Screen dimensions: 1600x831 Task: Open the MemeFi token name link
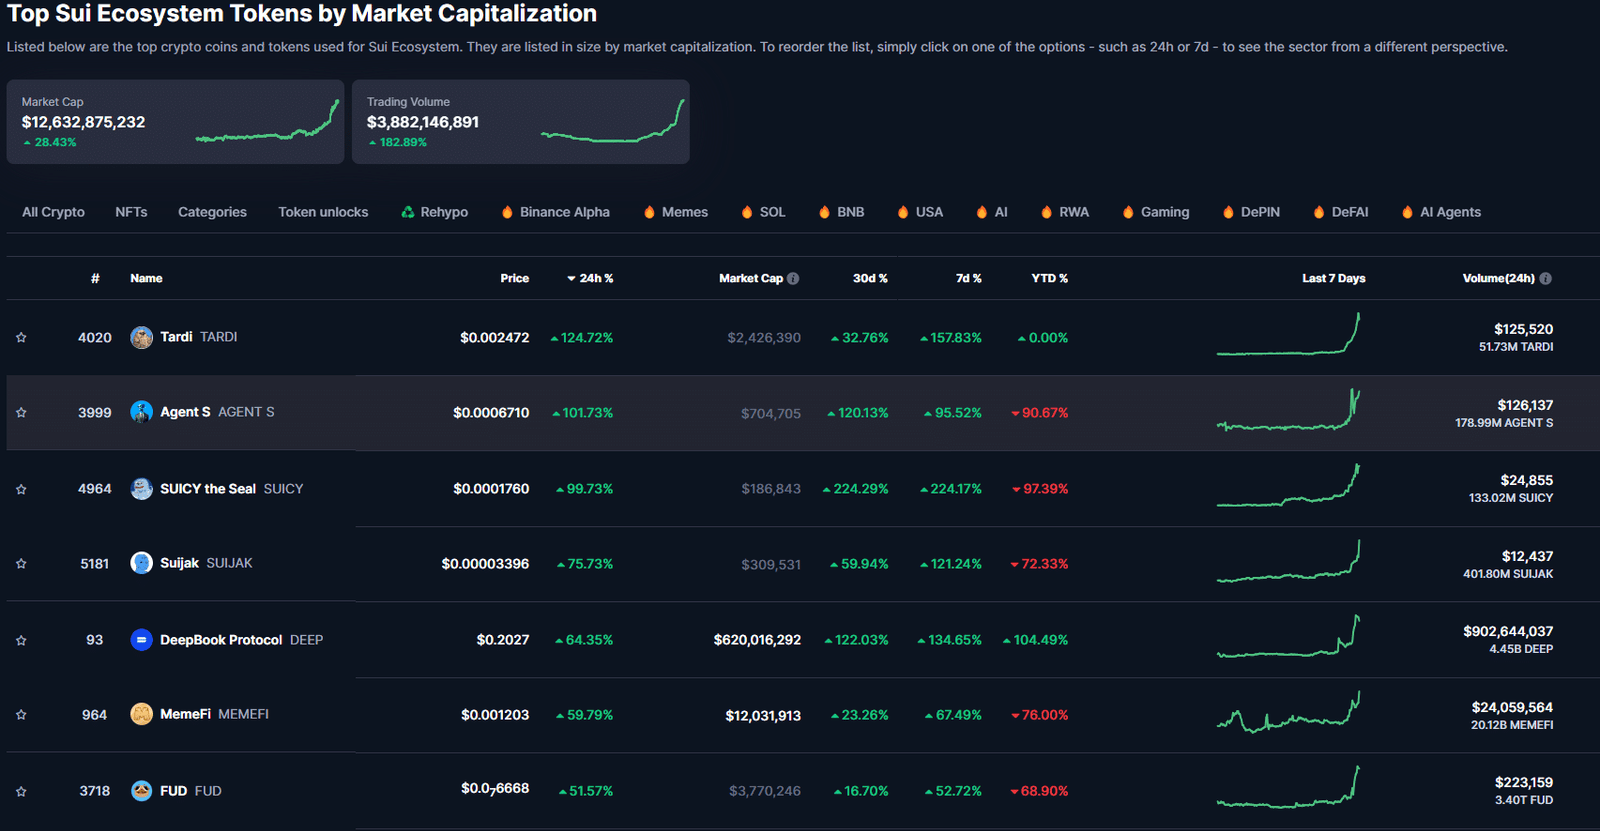coord(185,714)
